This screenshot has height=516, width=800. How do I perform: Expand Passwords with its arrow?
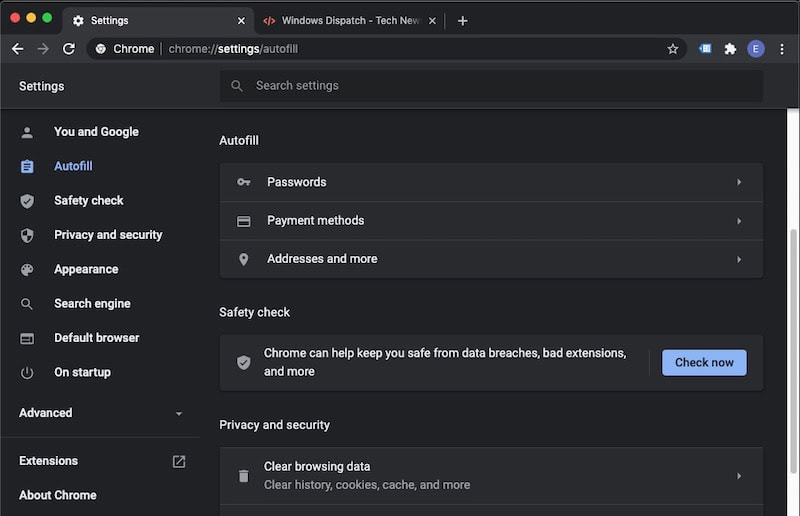click(x=739, y=182)
